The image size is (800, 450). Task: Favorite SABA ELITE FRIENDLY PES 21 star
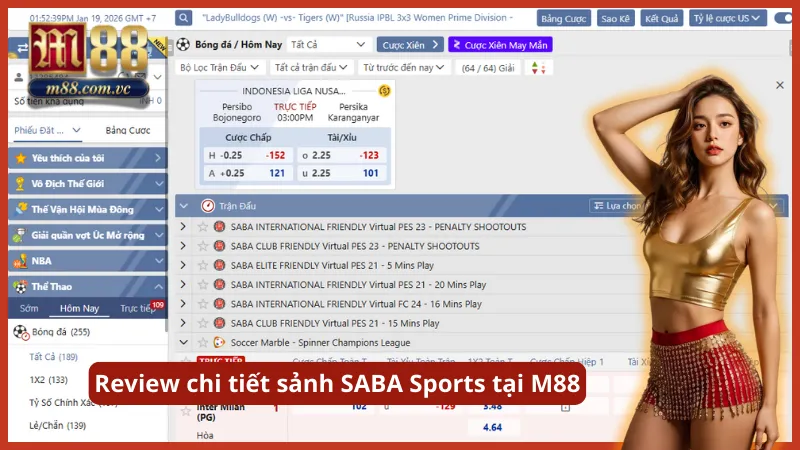(203, 265)
